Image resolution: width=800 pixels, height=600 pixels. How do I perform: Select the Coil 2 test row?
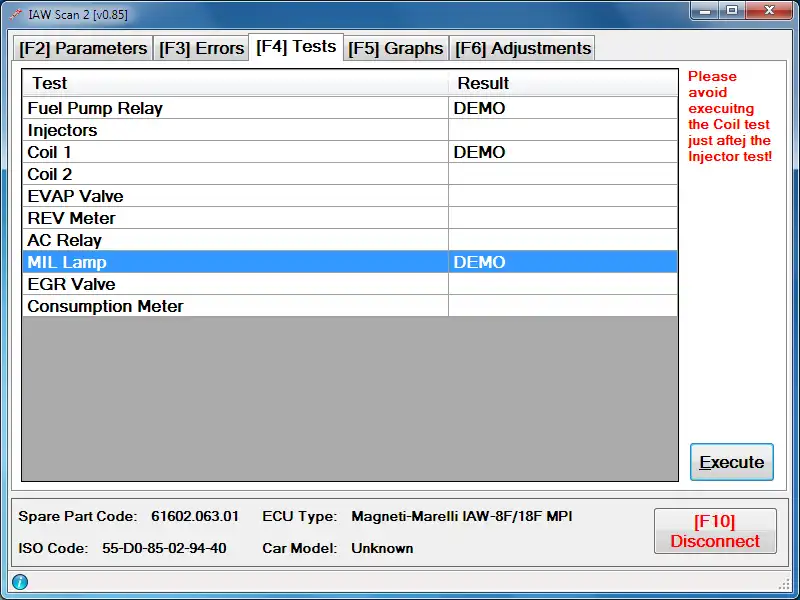350,174
